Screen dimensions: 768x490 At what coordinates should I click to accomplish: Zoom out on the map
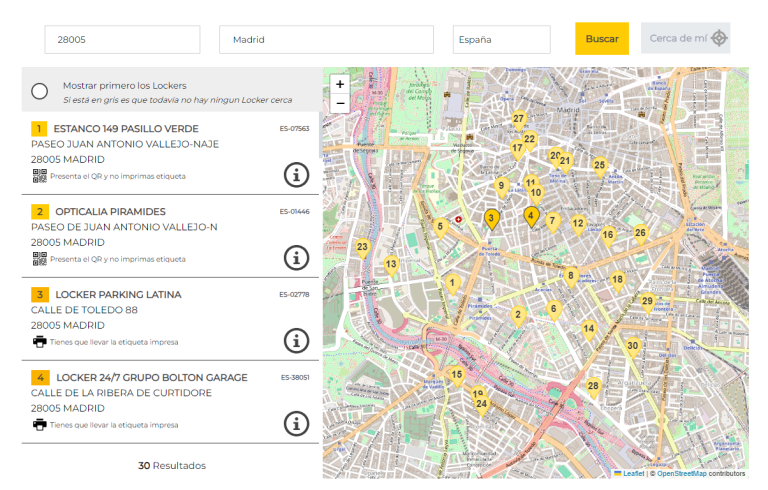(340, 103)
